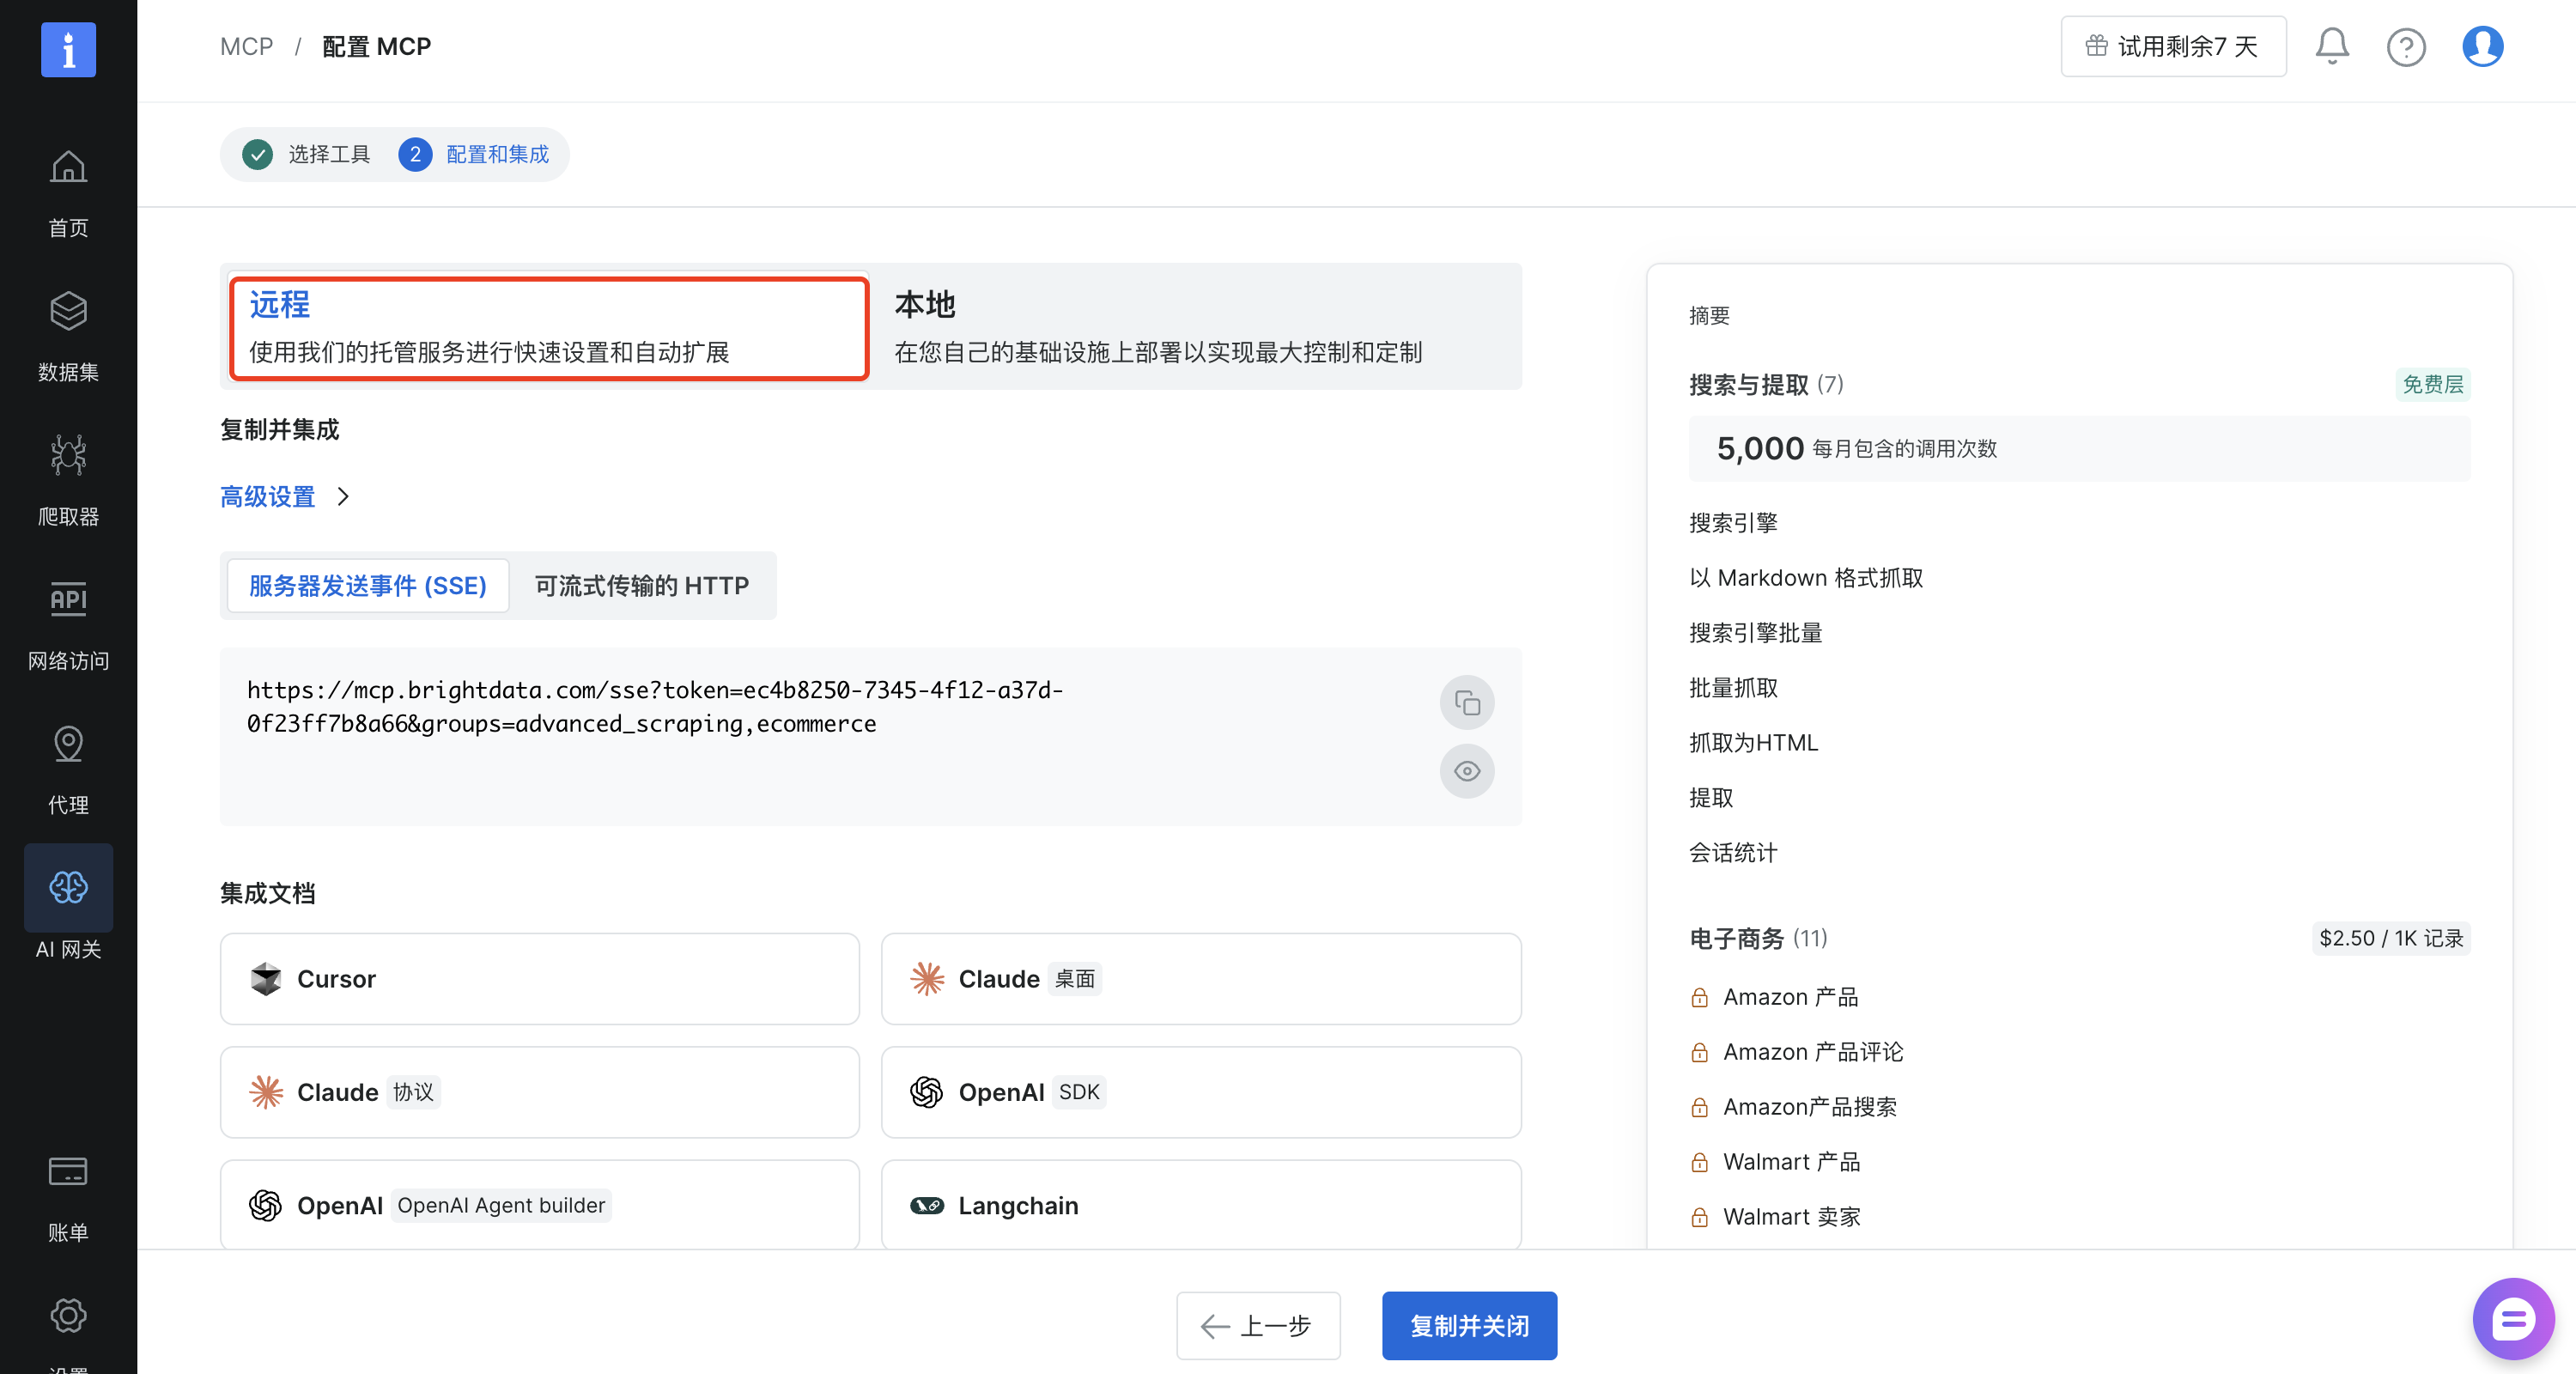Select the 远程 hosting option

[x=548, y=328]
